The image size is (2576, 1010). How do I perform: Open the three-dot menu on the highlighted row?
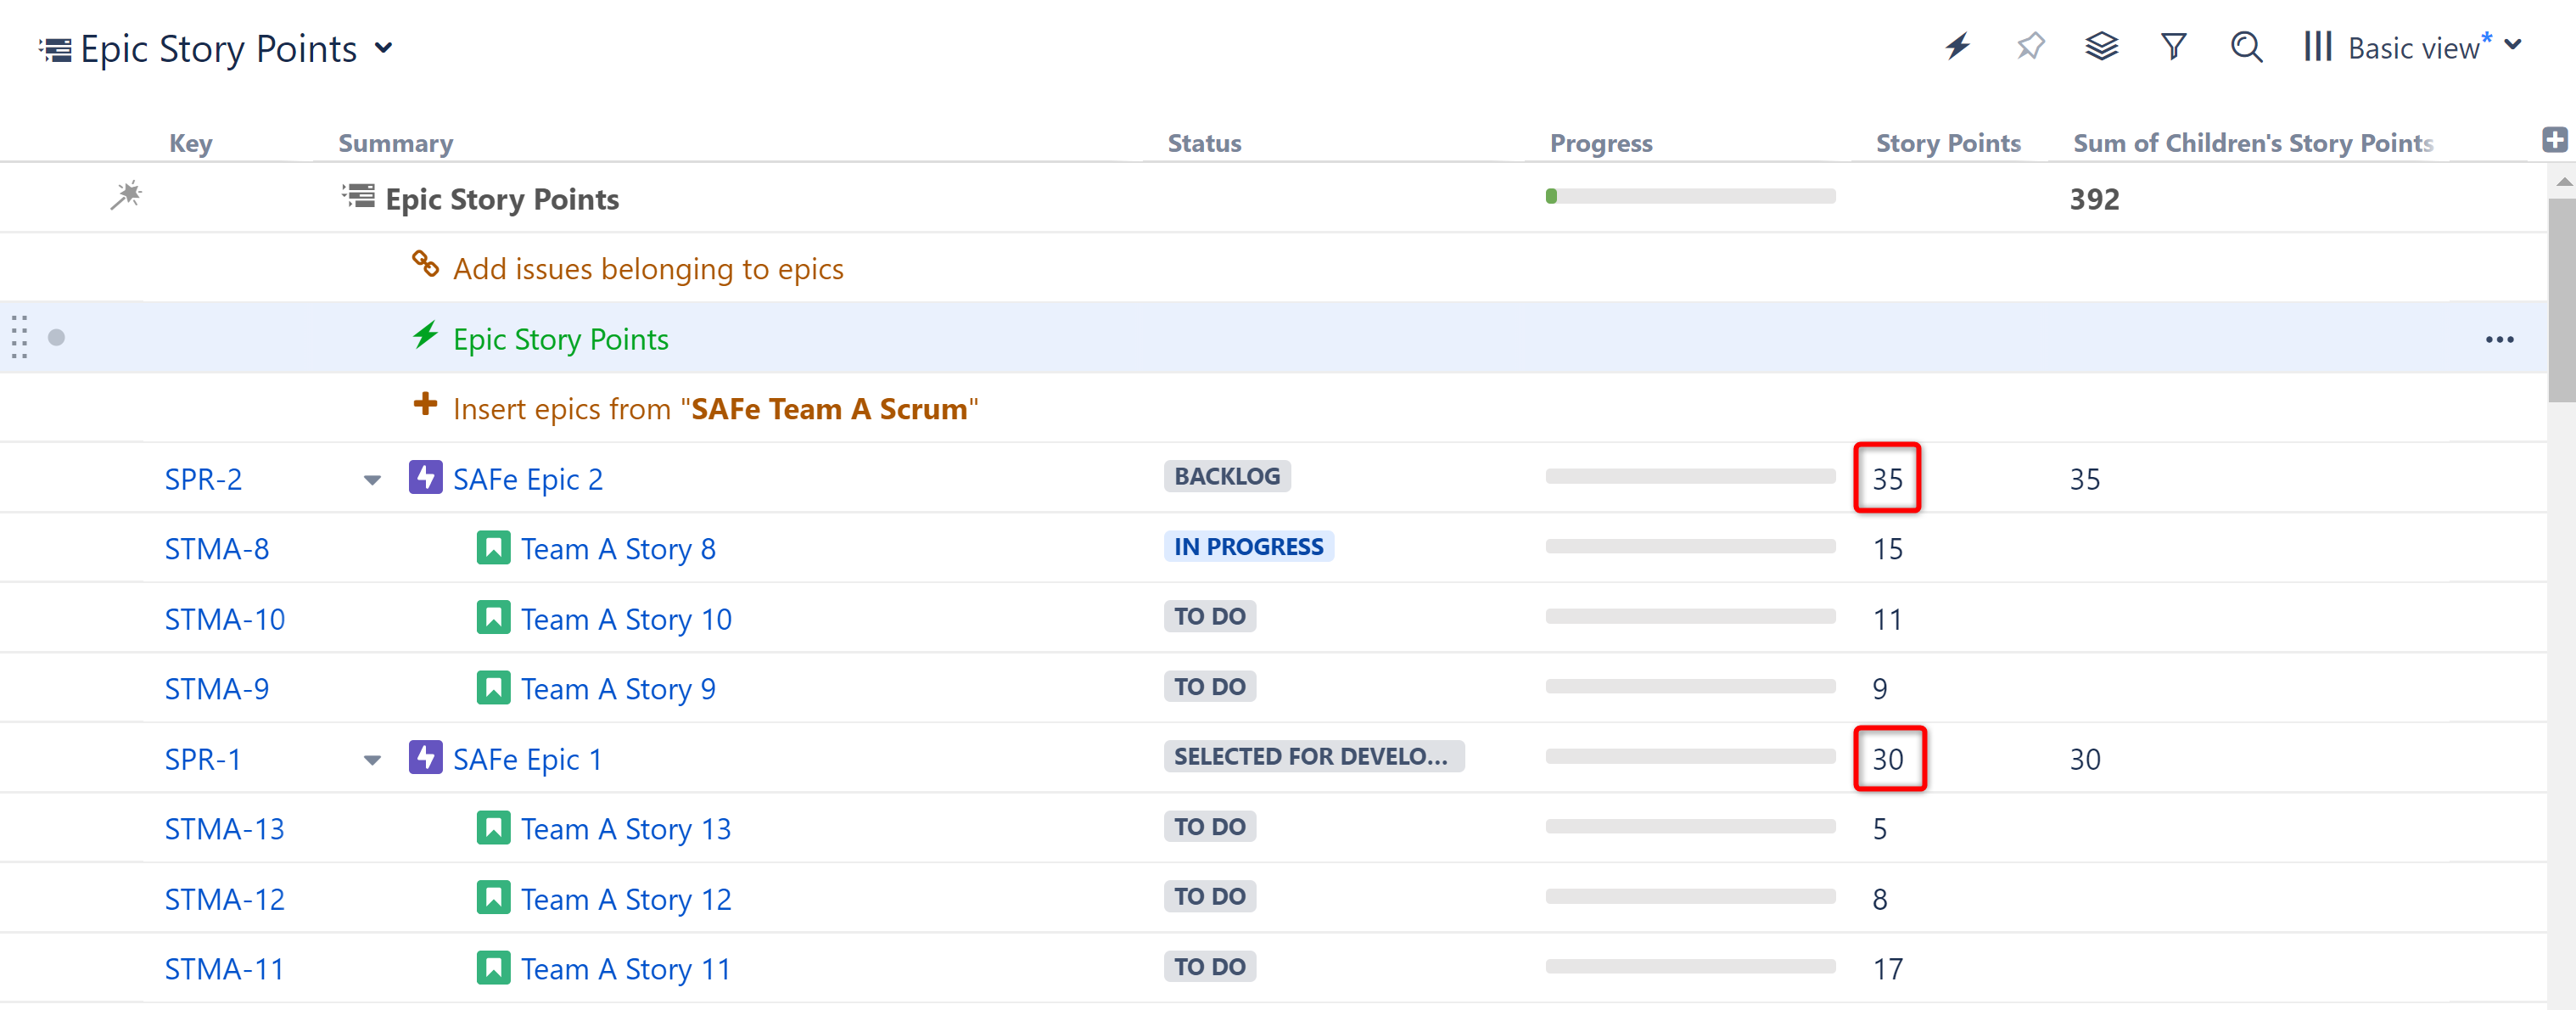click(x=2499, y=340)
